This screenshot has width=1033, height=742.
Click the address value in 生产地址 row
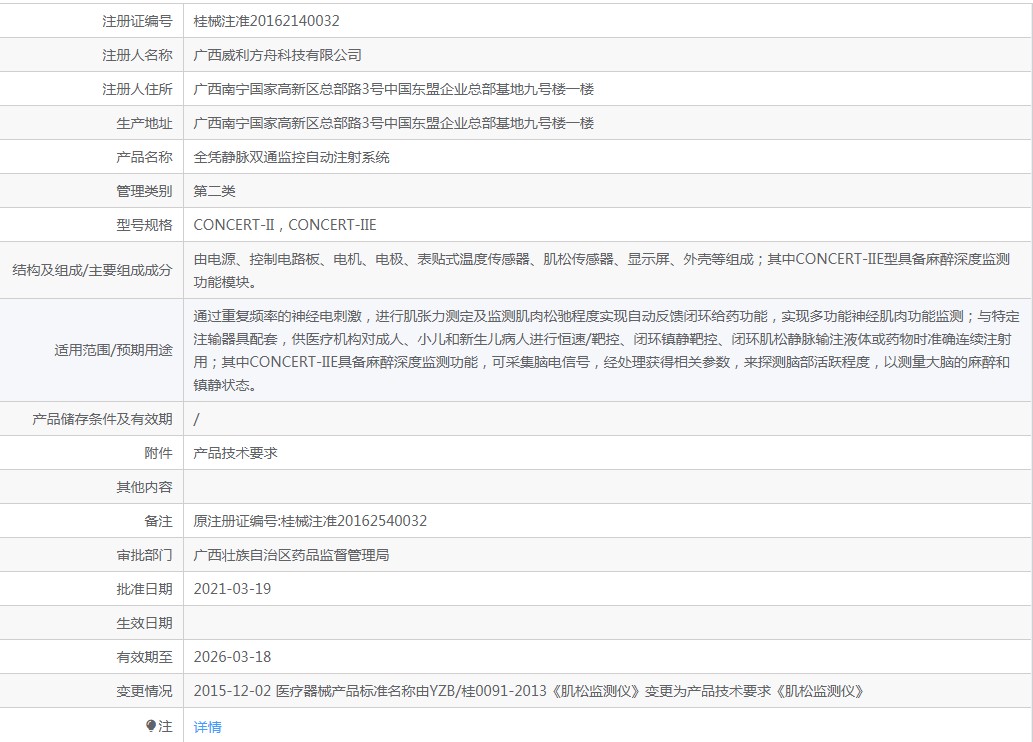tap(393, 123)
